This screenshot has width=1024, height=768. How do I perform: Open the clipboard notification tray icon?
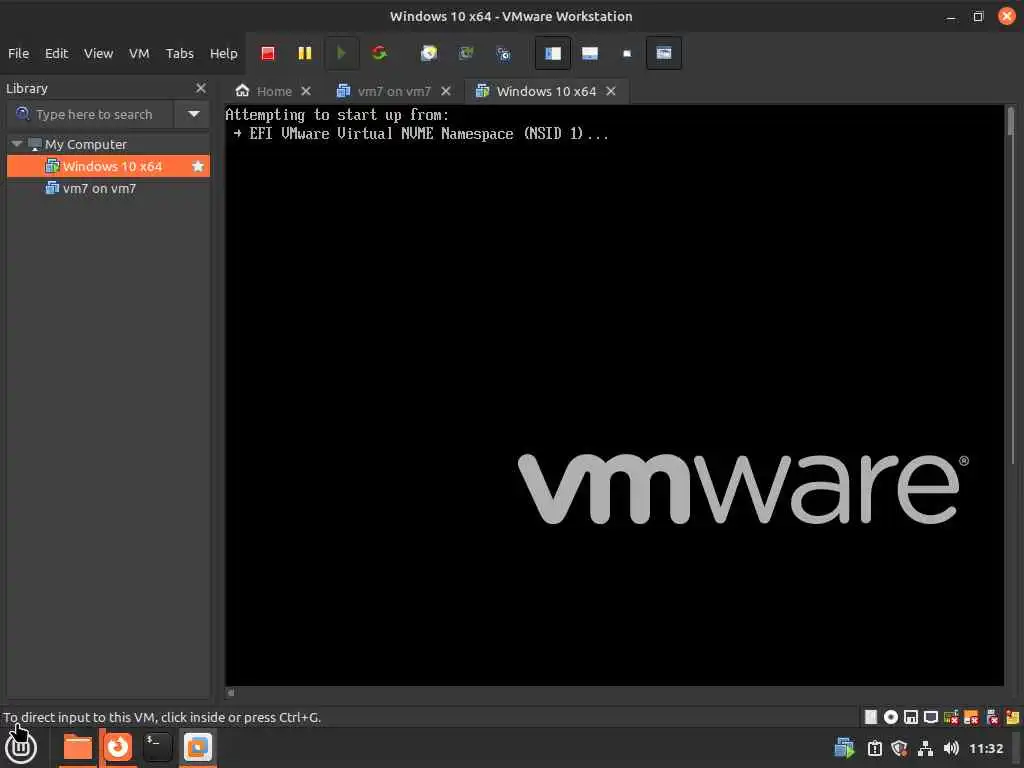[874, 748]
